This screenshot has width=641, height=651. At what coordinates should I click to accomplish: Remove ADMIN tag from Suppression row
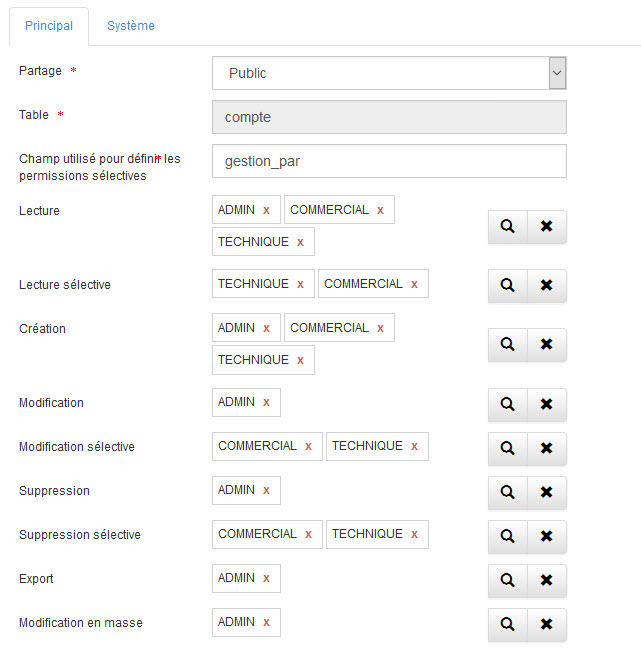267,490
